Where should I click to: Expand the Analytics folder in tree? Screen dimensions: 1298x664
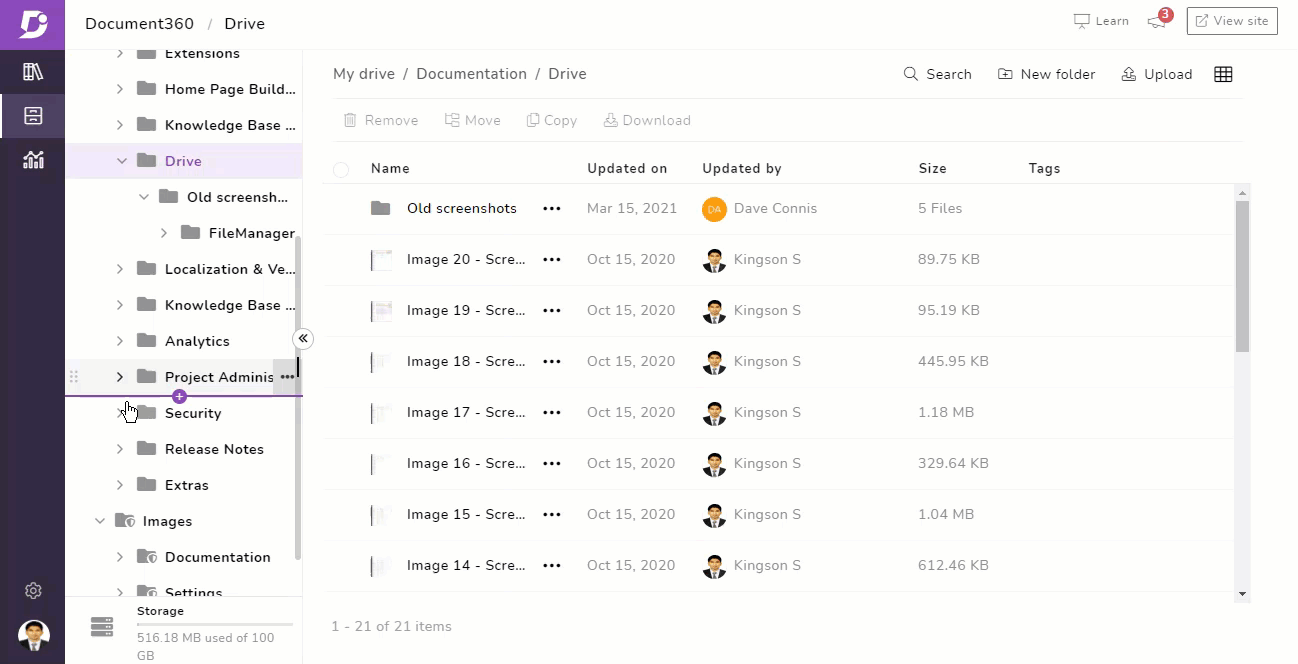coord(120,341)
